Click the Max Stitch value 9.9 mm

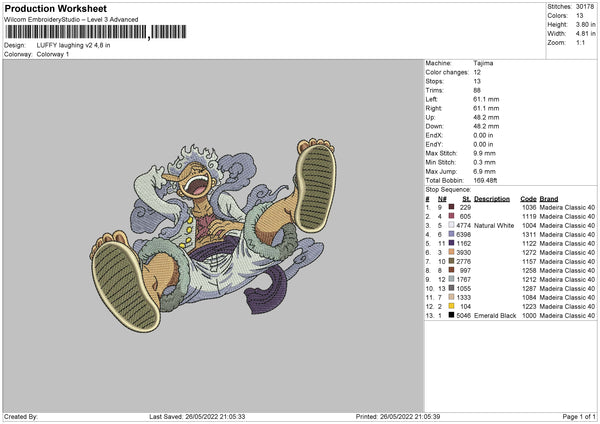[484, 153]
